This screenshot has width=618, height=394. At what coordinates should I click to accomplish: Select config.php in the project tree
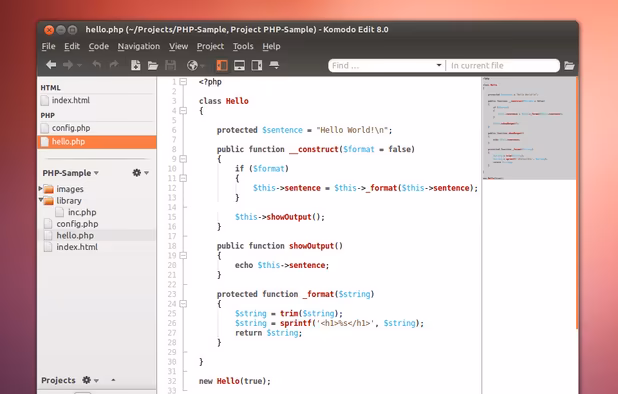click(77, 224)
